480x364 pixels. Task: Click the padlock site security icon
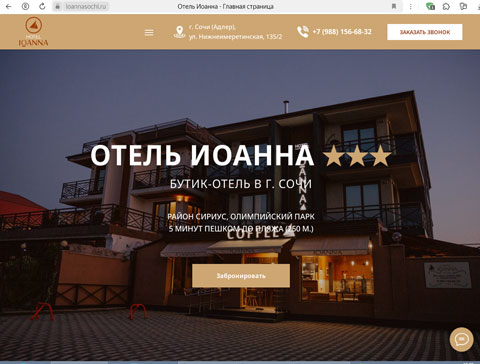(58, 6)
